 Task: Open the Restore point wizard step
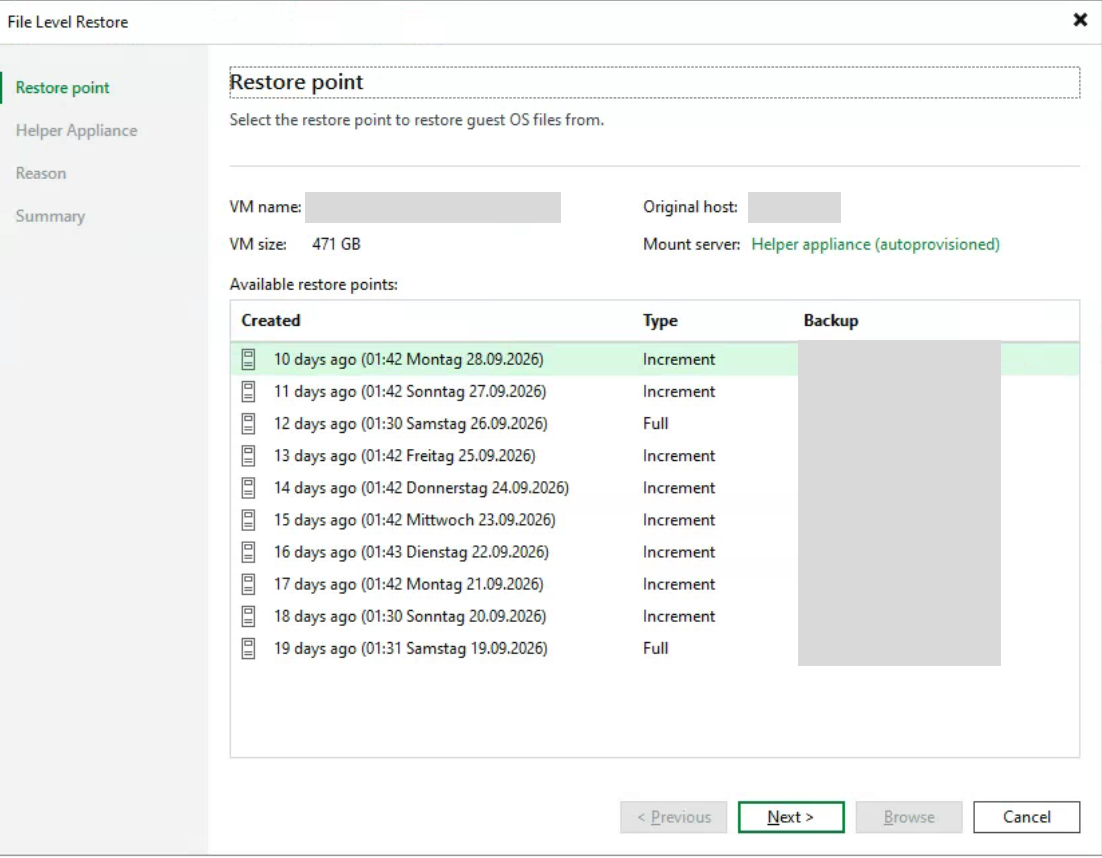point(63,88)
